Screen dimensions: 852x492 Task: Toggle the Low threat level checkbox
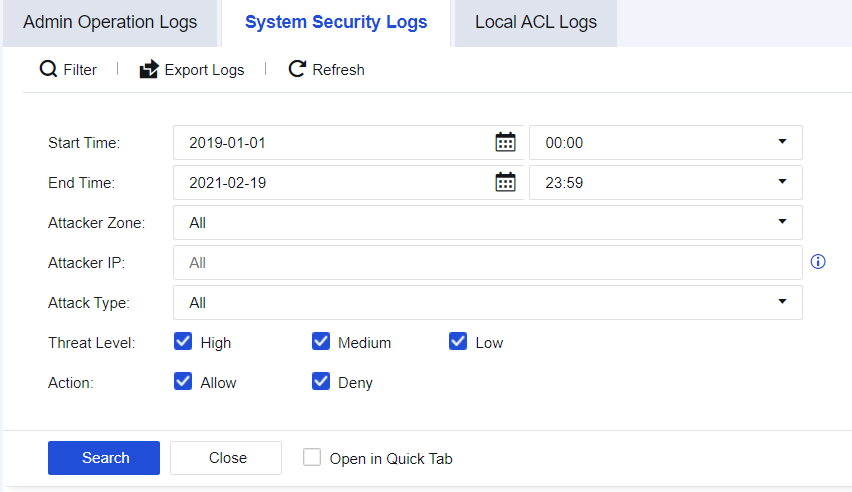(458, 342)
